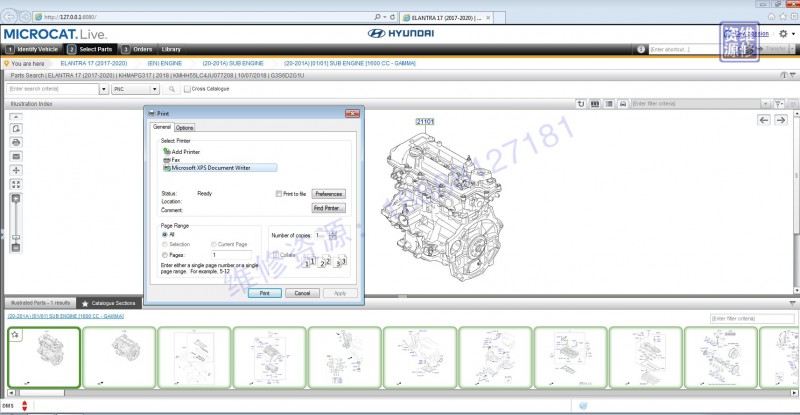Select the Pages radio button

164,255
